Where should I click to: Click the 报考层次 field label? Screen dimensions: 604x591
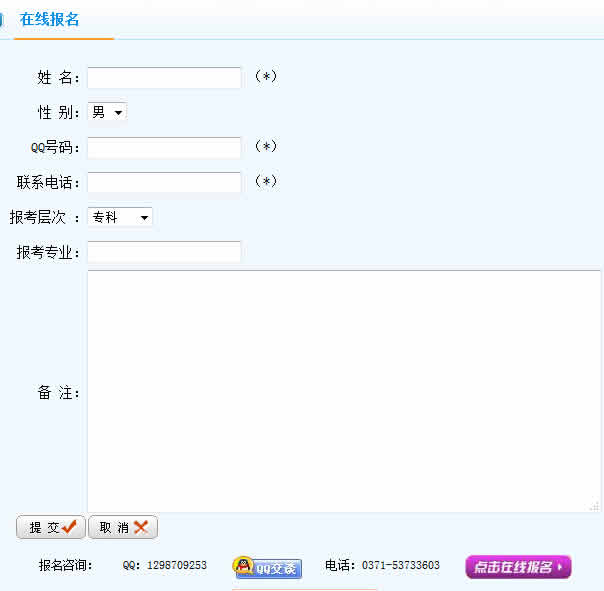pyautogui.click(x=38, y=217)
